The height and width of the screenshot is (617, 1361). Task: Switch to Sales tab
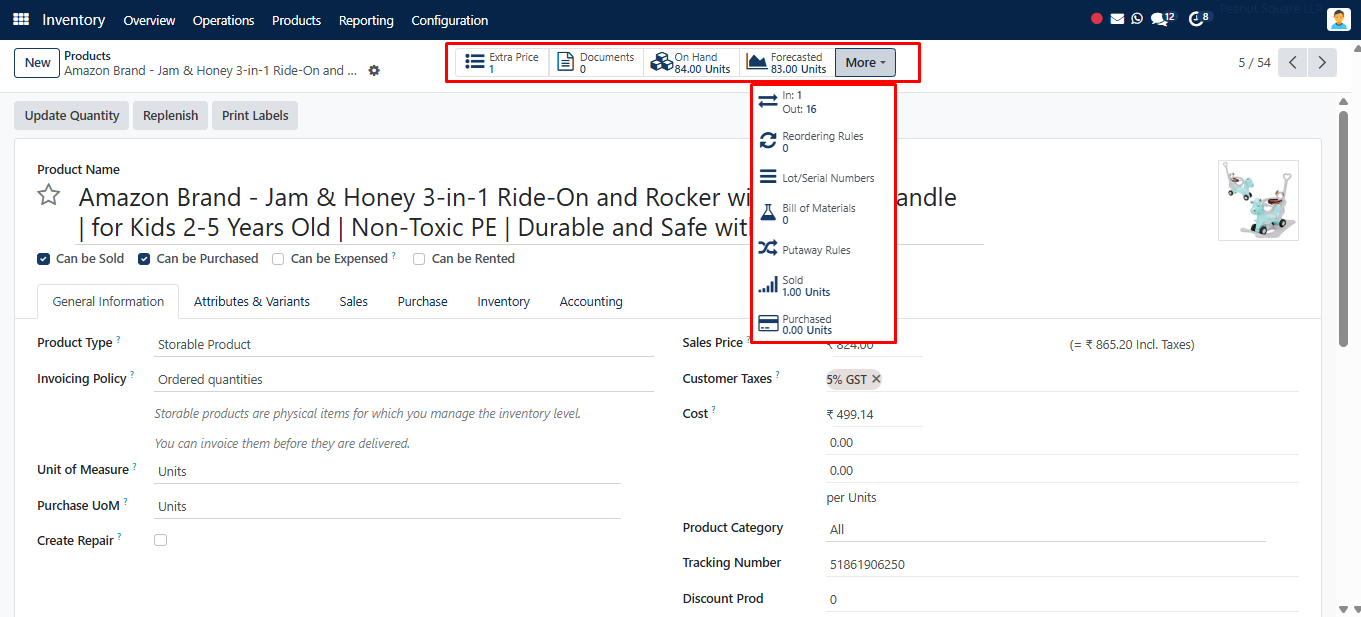coord(353,301)
